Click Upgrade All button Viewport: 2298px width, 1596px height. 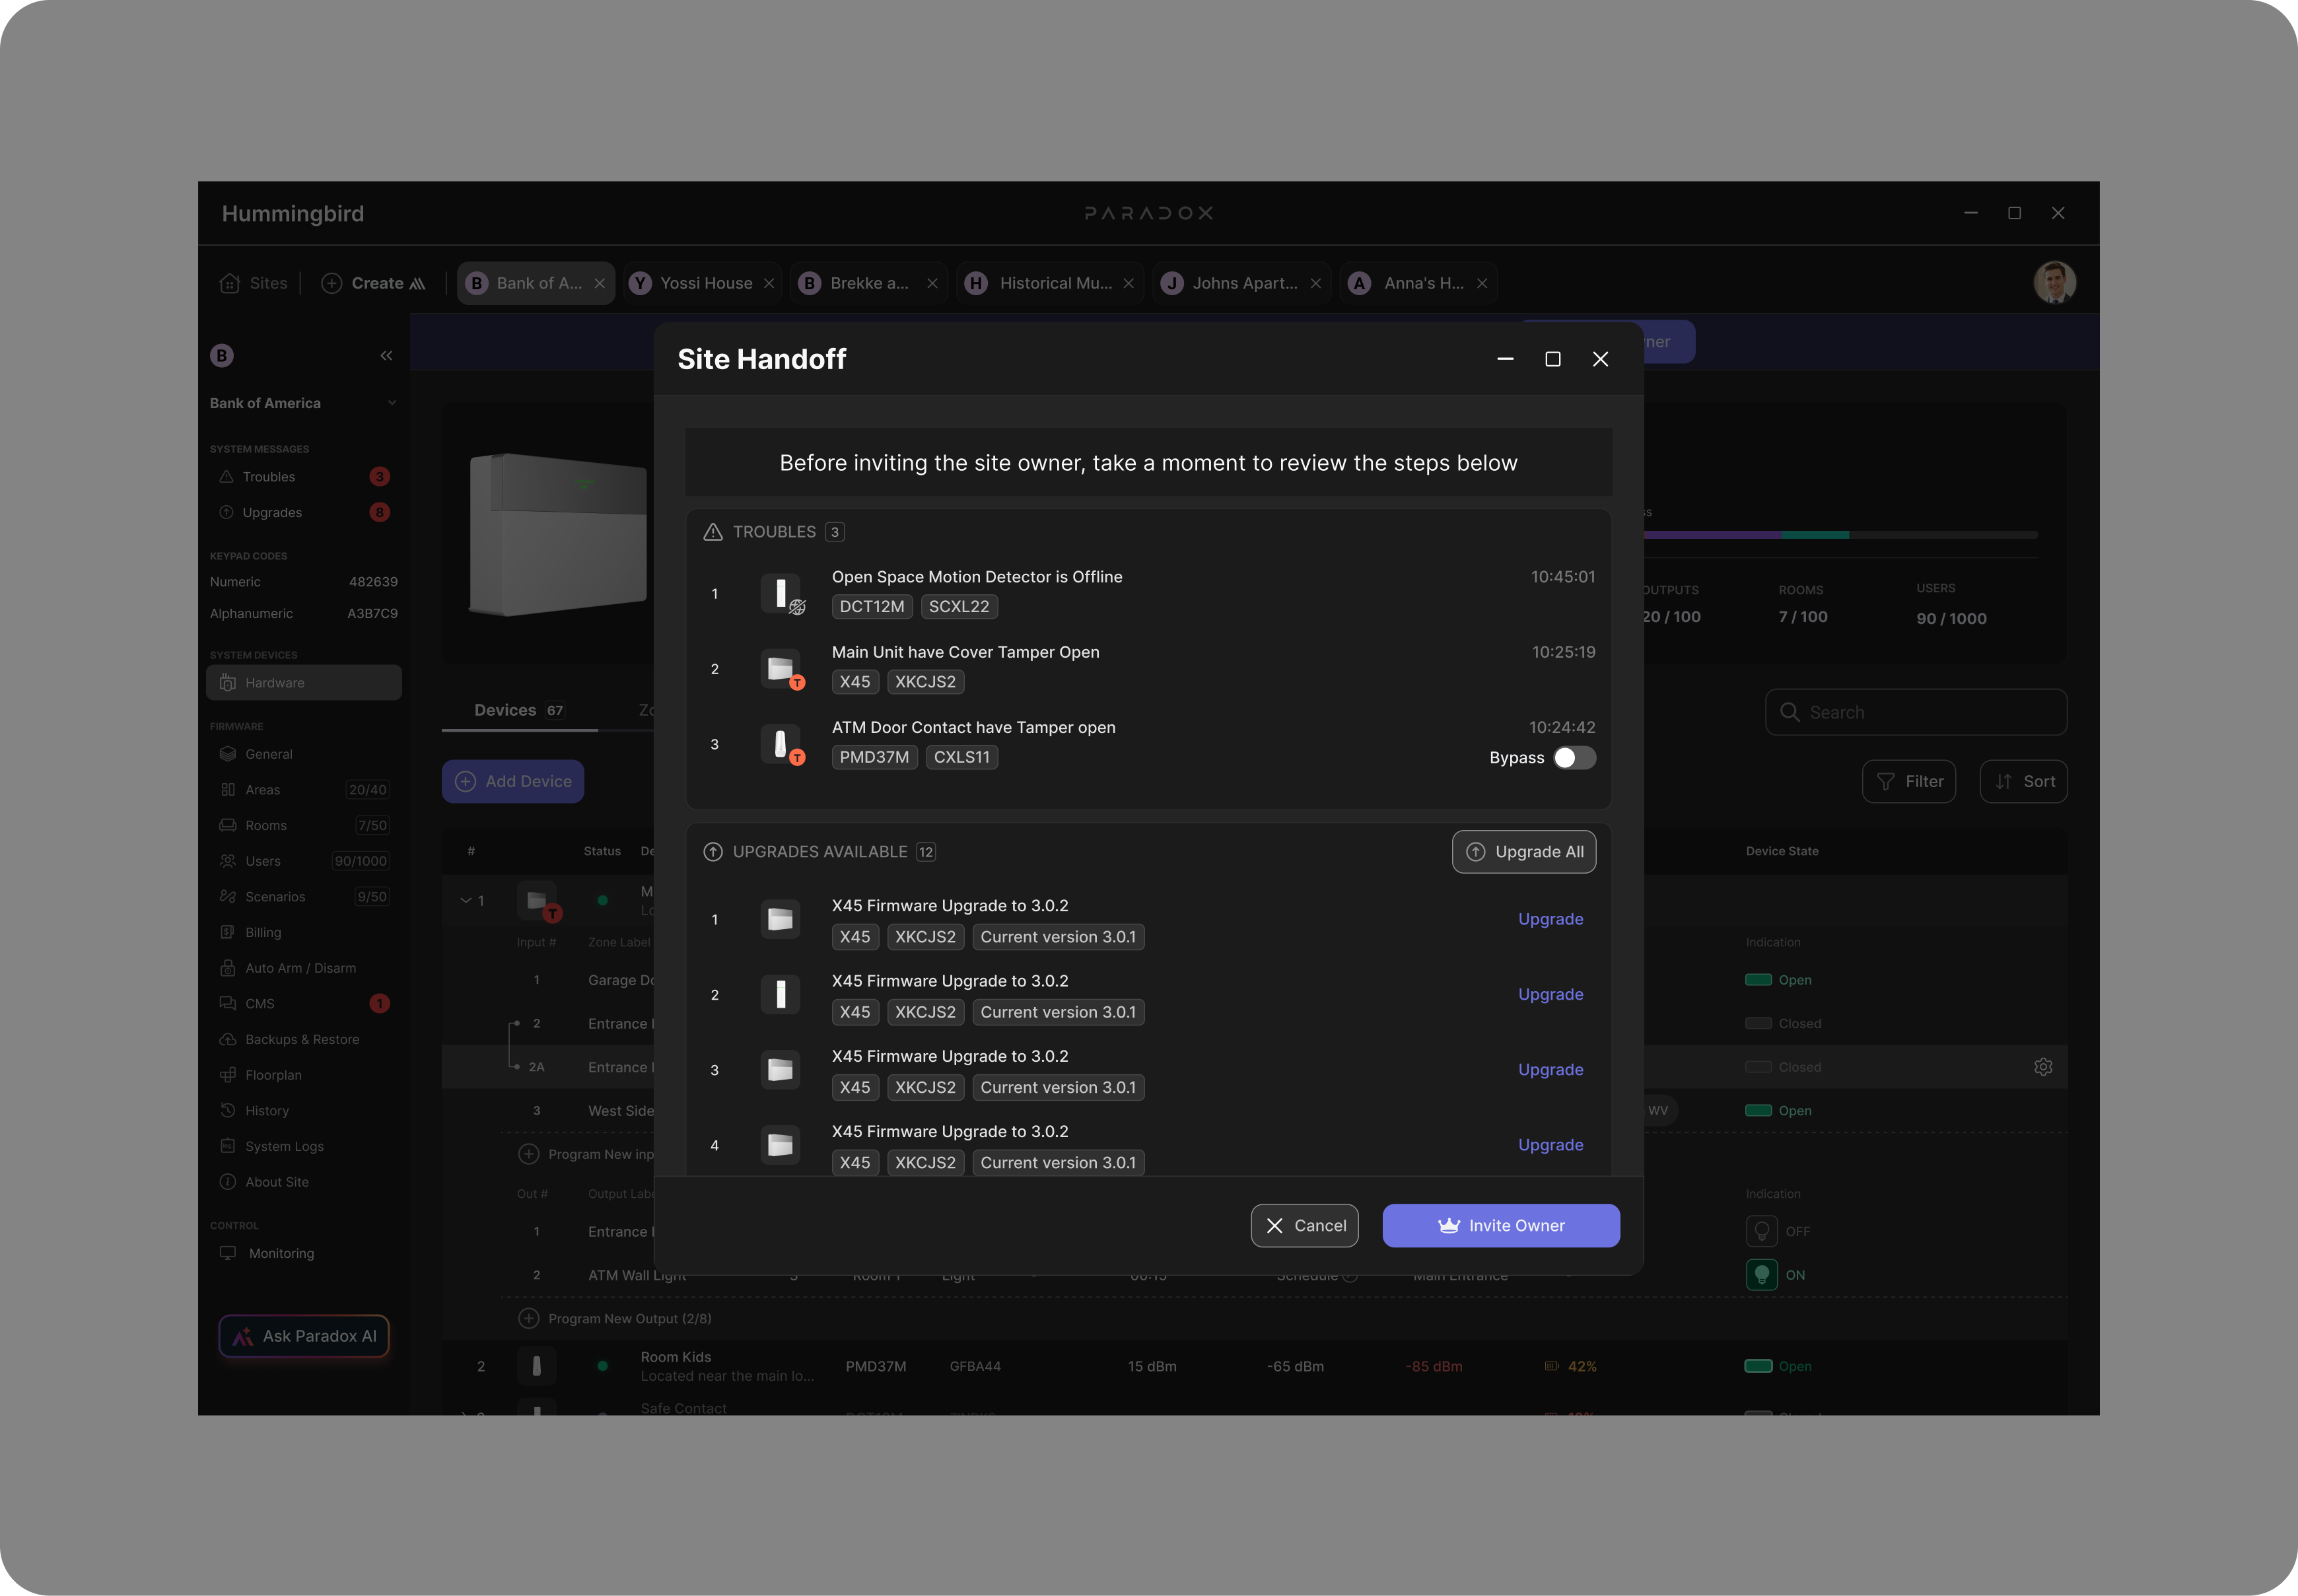click(x=1524, y=852)
